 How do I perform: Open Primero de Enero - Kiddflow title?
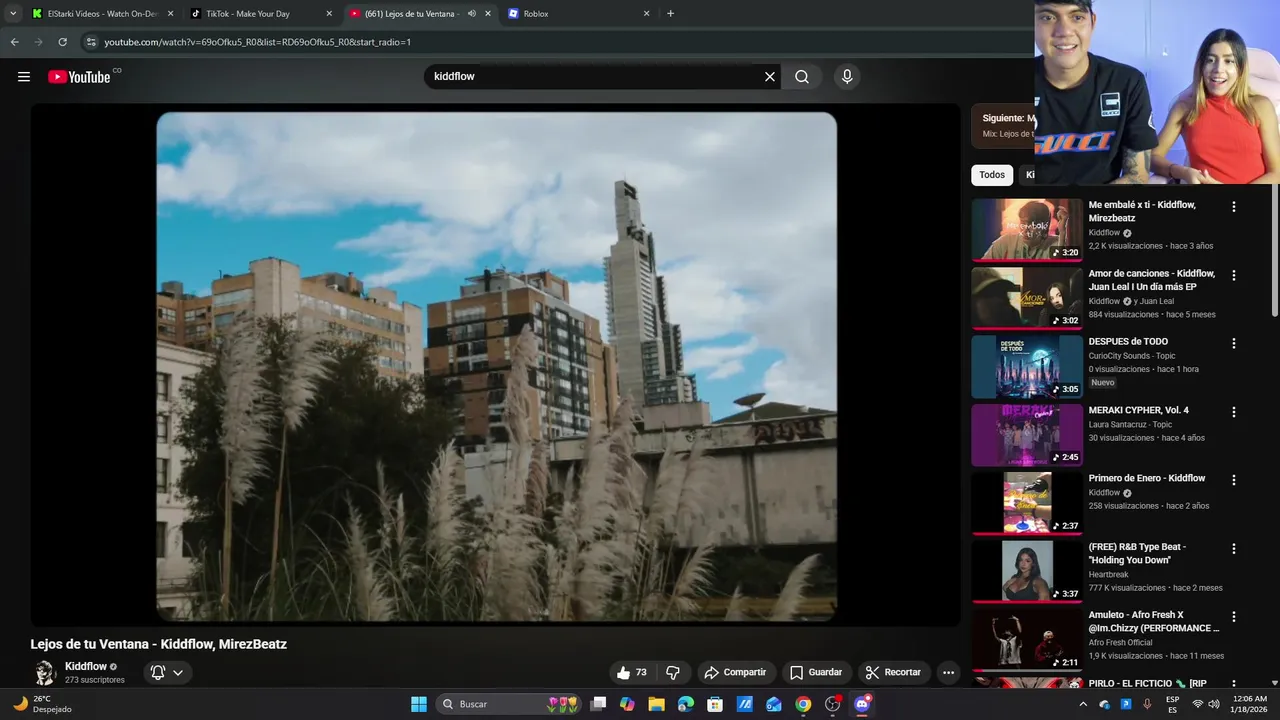[x=1147, y=478]
